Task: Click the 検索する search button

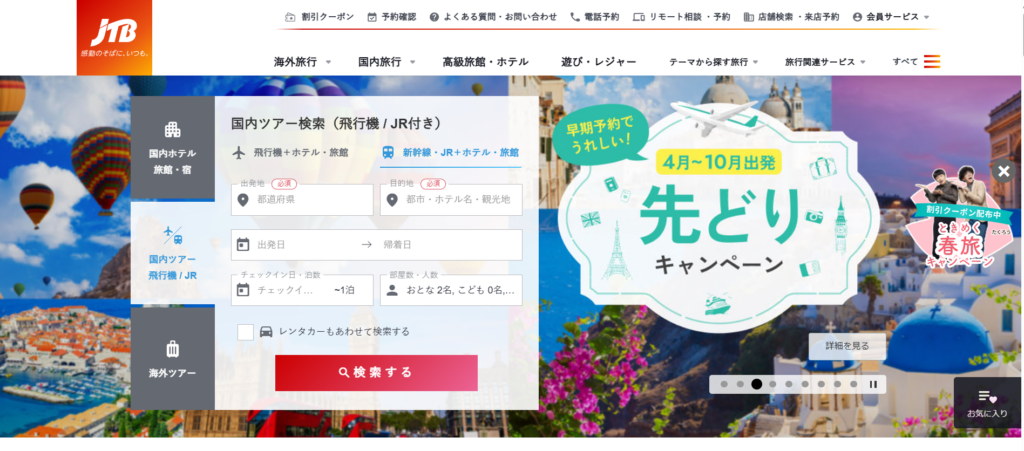Action: point(376,373)
